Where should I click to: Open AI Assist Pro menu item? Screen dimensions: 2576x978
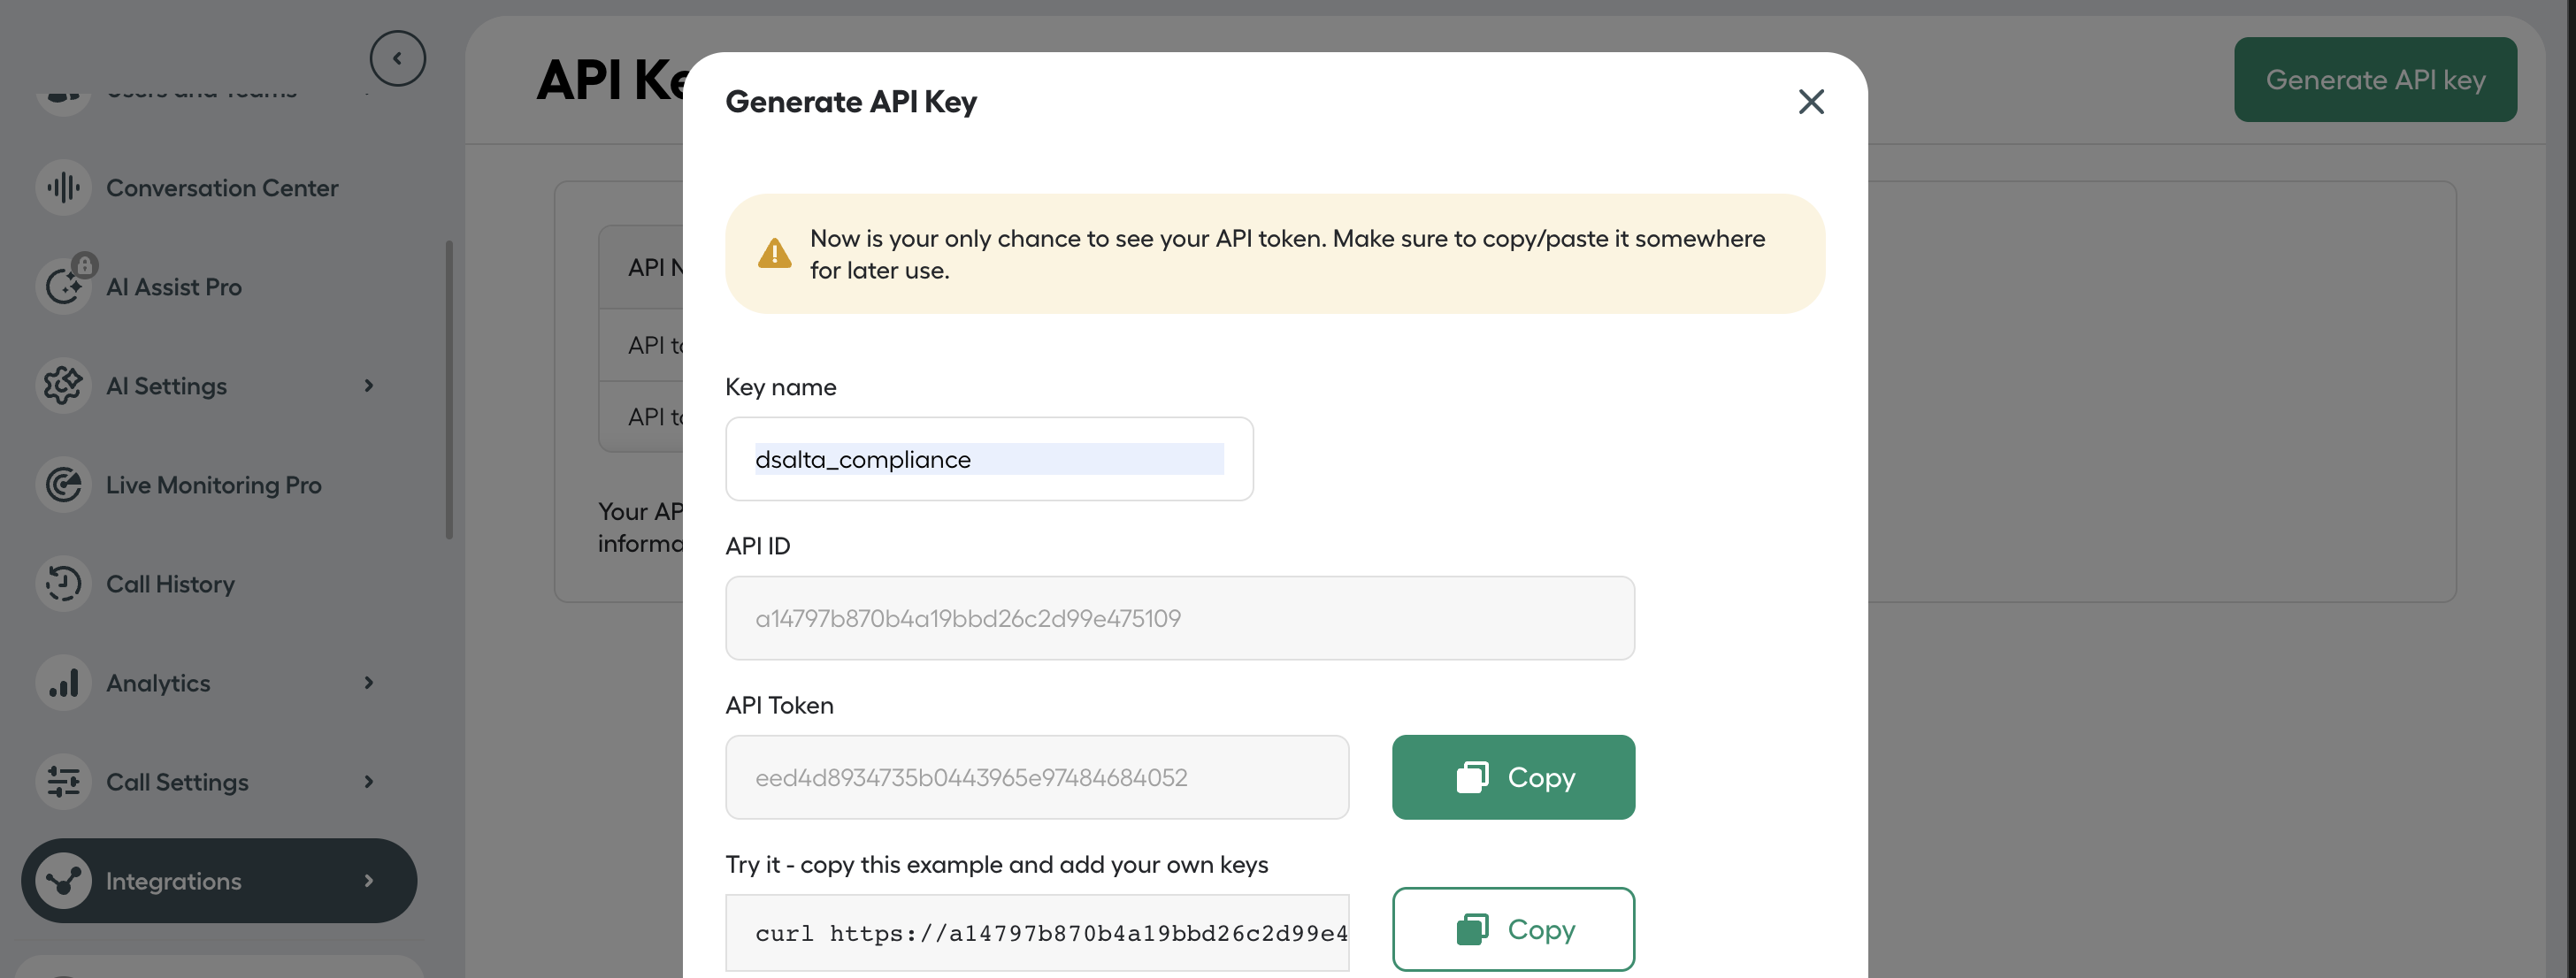pos(174,286)
